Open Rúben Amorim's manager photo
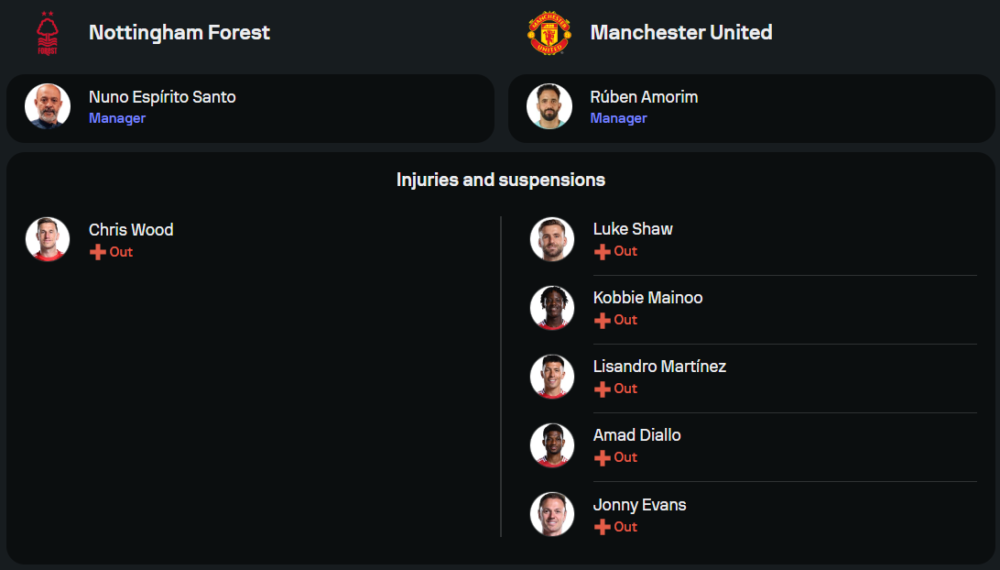Screen dimensions: 1000x570 [x=549, y=106]
